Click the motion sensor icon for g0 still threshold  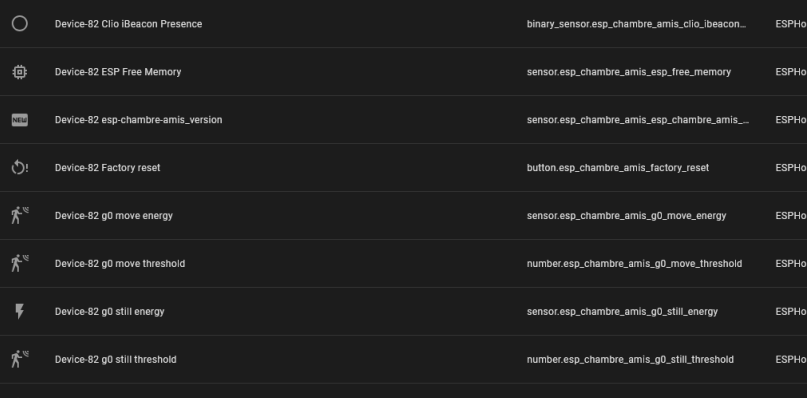coord(20,359)
